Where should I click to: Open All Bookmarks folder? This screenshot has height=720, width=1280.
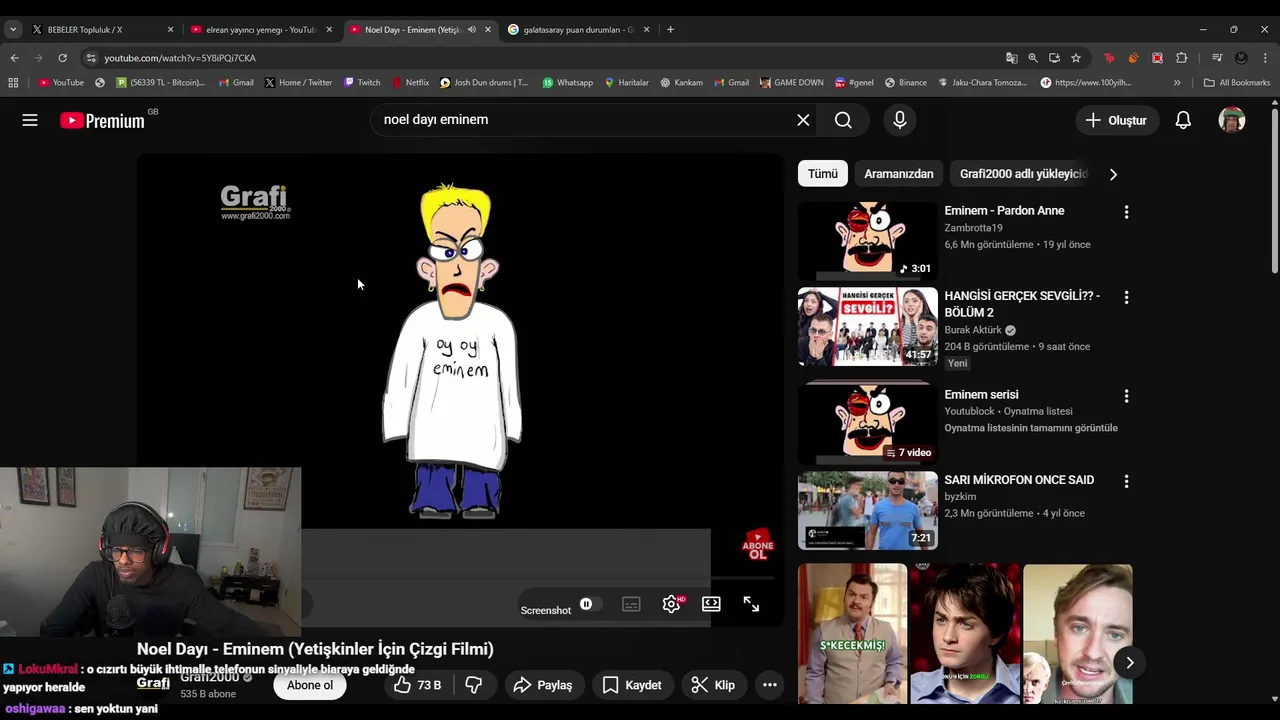point(1237,83)
